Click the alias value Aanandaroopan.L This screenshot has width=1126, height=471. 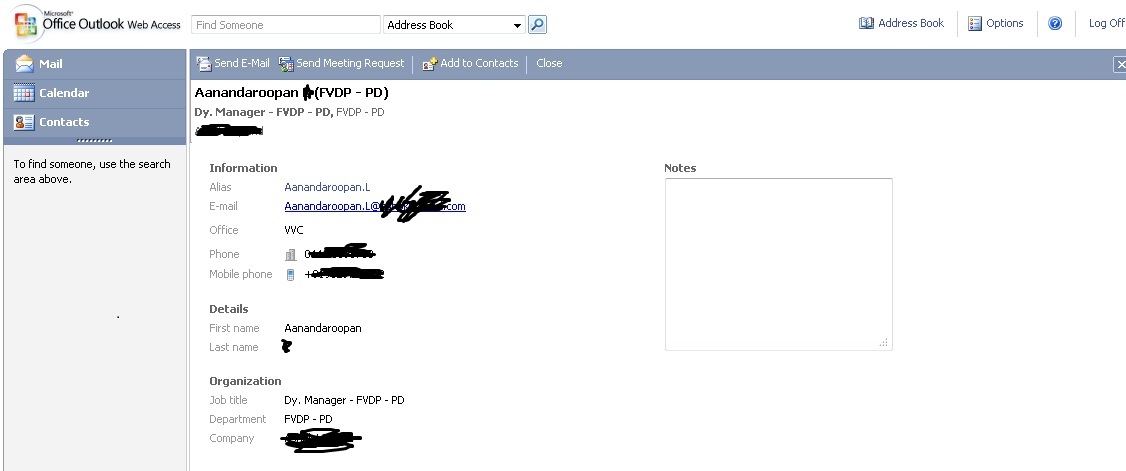pos(327,187)
